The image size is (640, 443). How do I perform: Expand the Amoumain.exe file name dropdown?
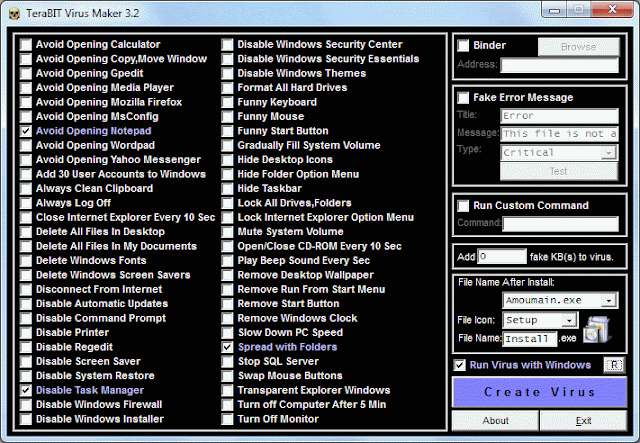pos(609,301)
